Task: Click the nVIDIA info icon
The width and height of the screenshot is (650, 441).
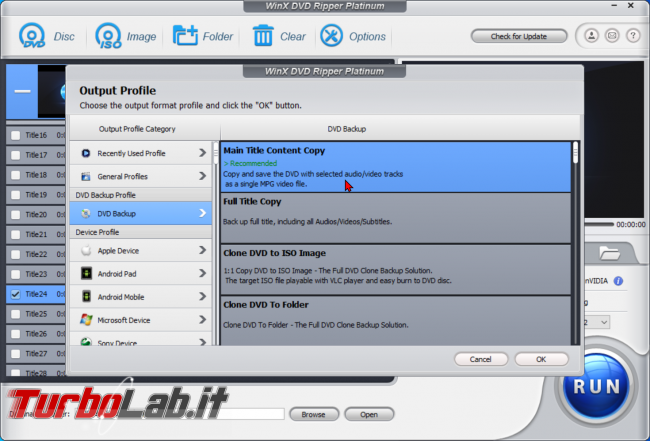Action: 618,281
